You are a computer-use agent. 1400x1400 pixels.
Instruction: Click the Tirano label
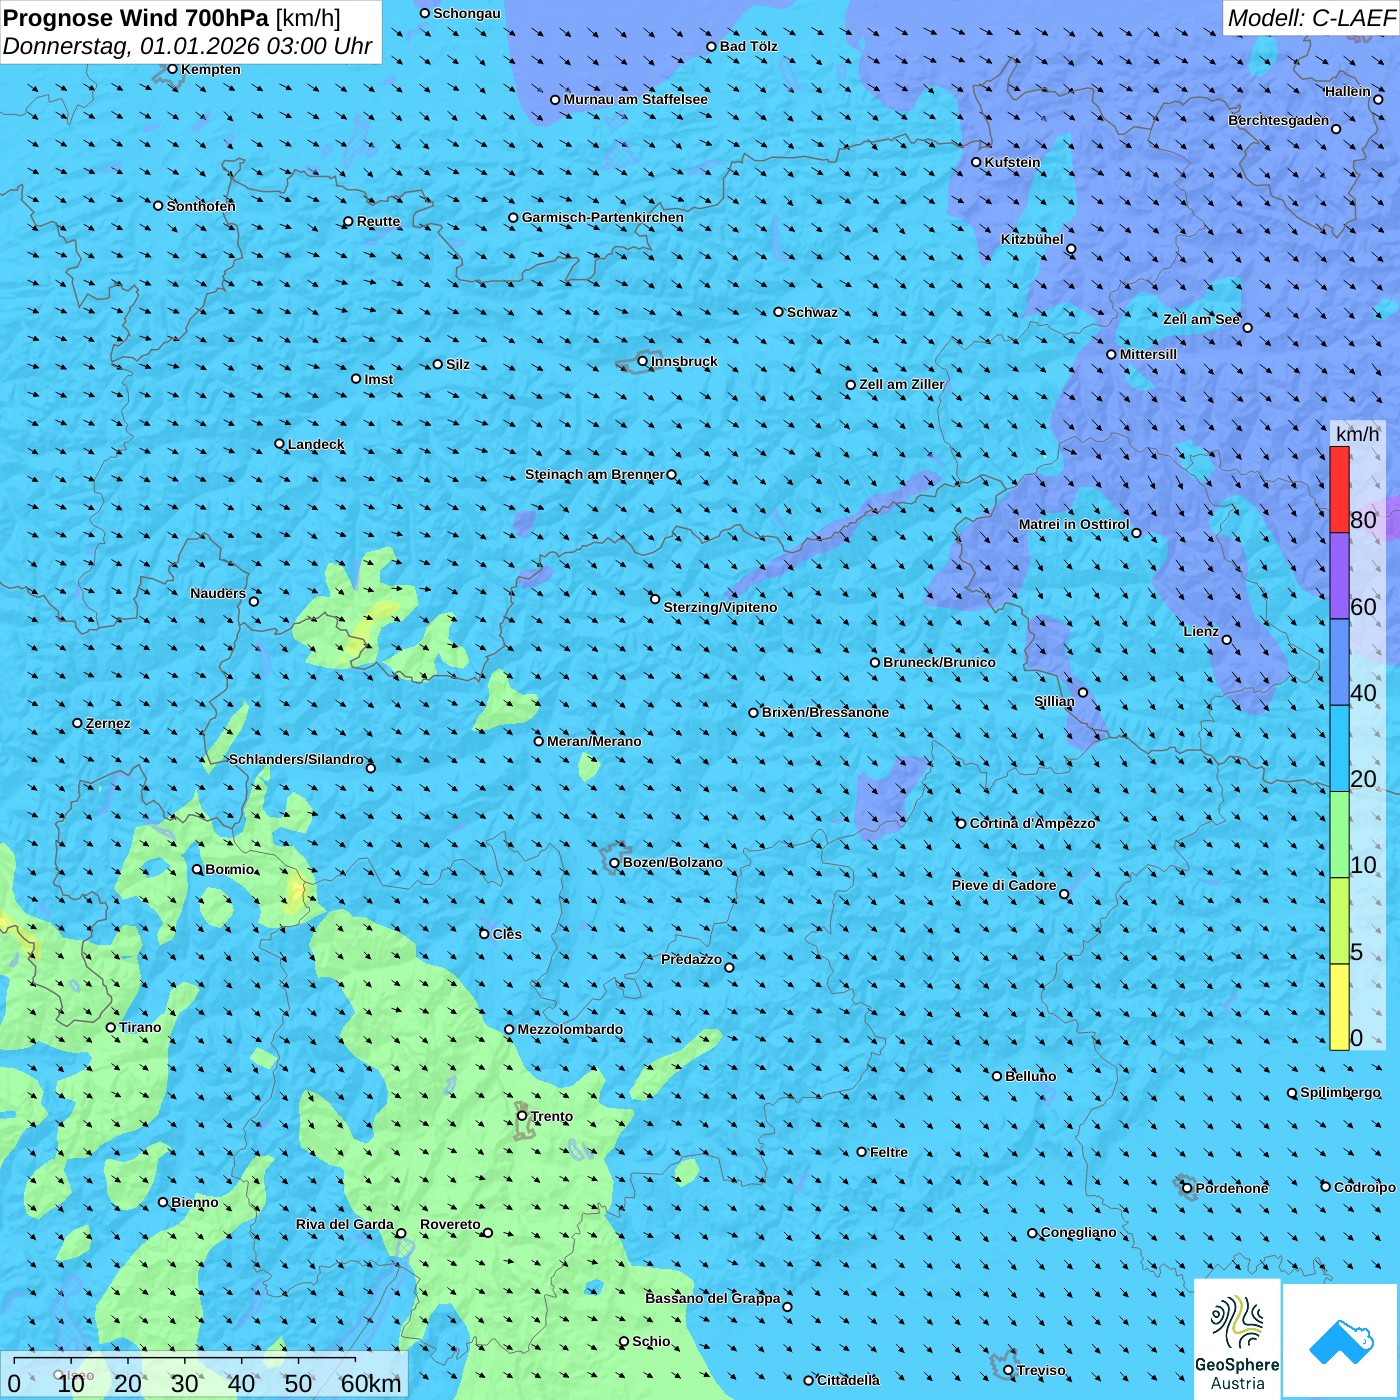point(140,1027)
